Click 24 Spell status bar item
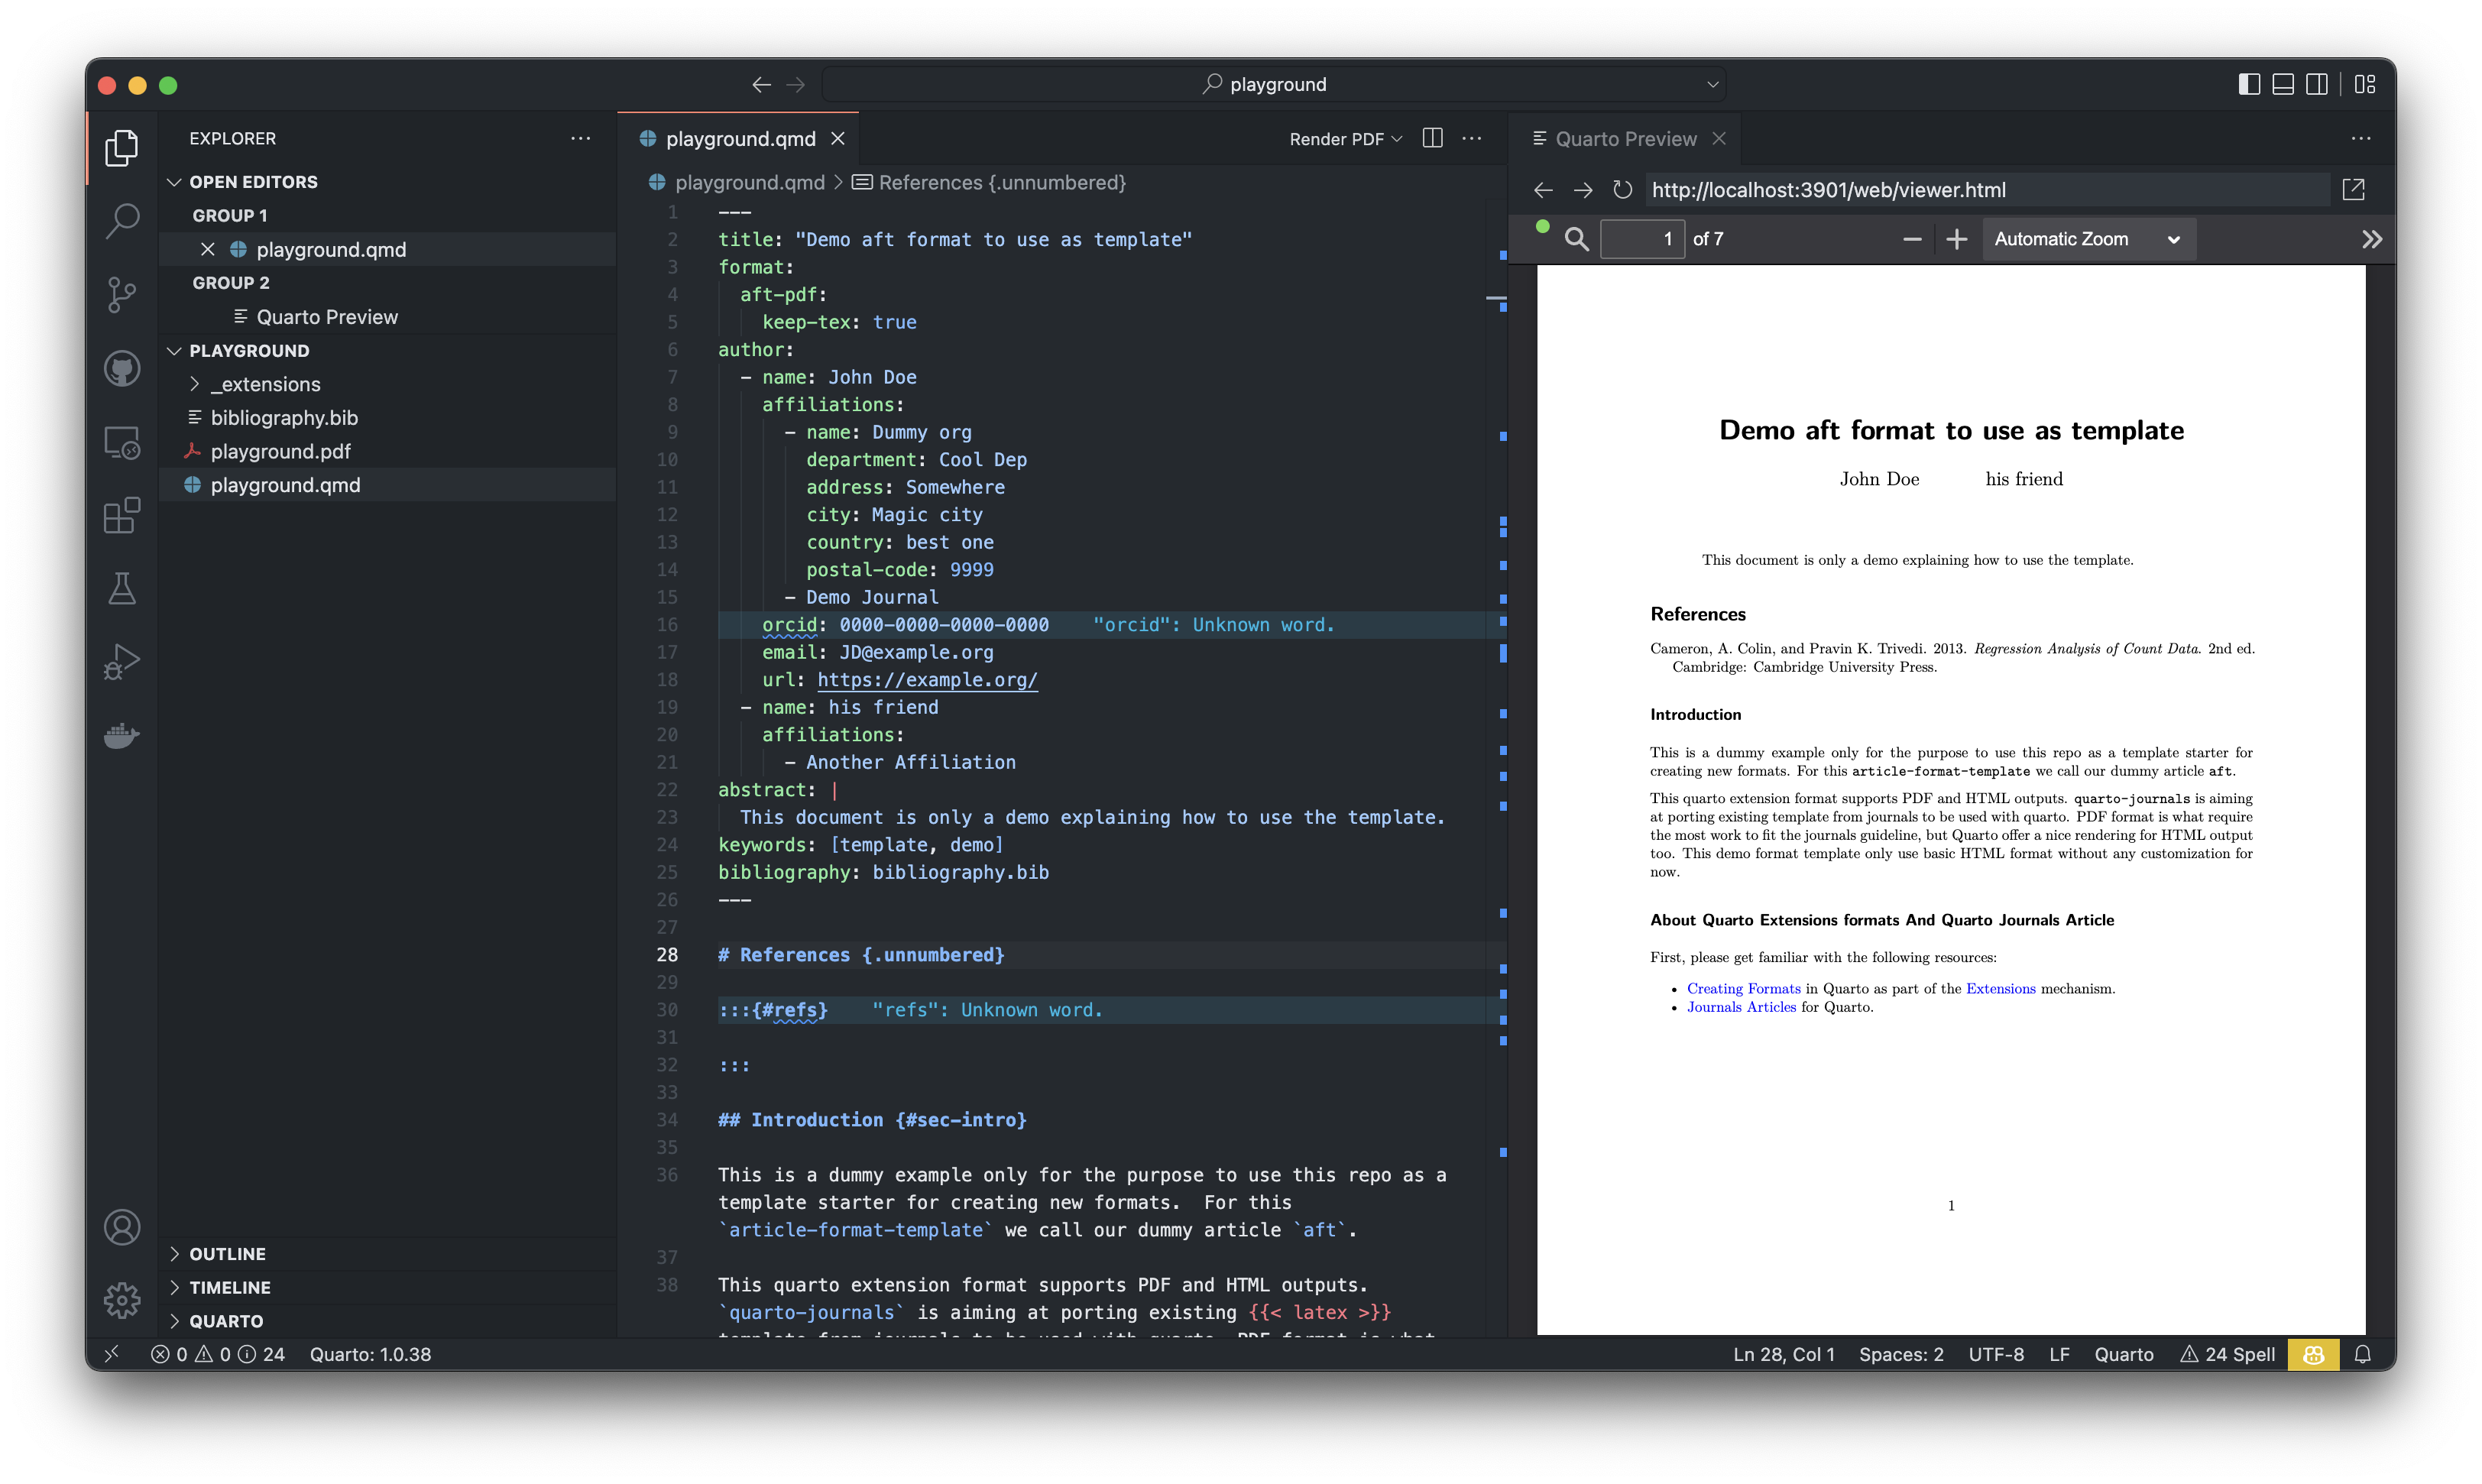Screen dimensions: 2482x1484 (2227, 1354)
